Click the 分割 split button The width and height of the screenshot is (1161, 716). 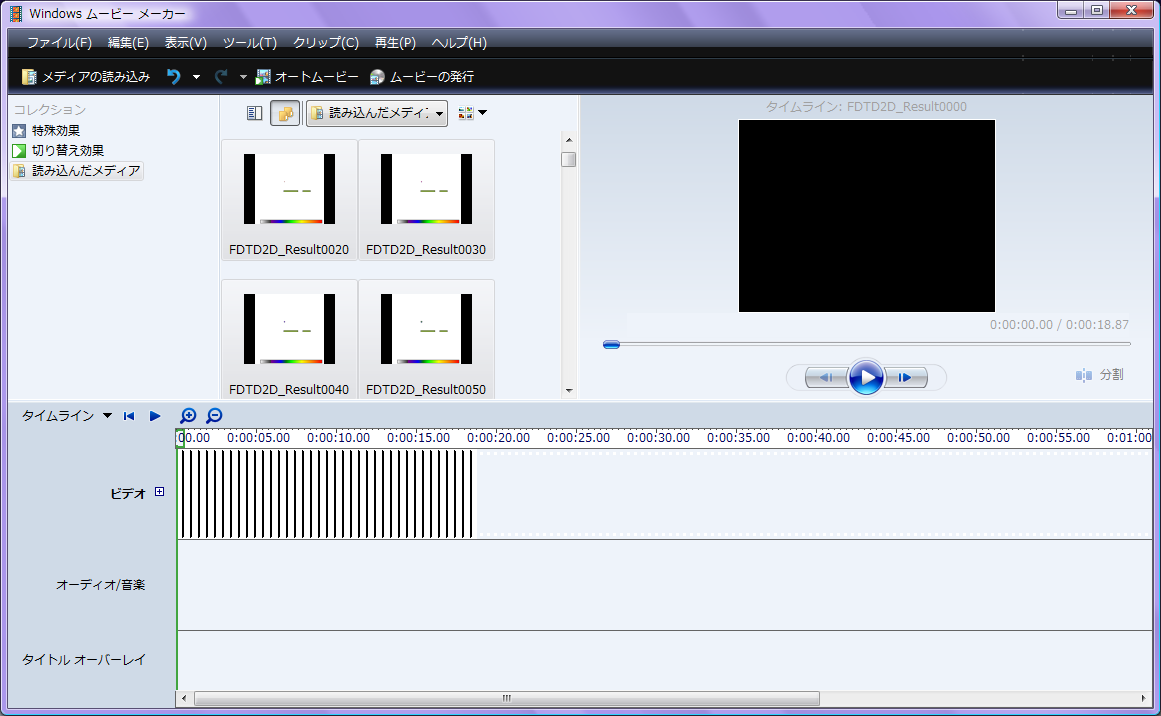pyautogui.click(x=1100, y=375)
